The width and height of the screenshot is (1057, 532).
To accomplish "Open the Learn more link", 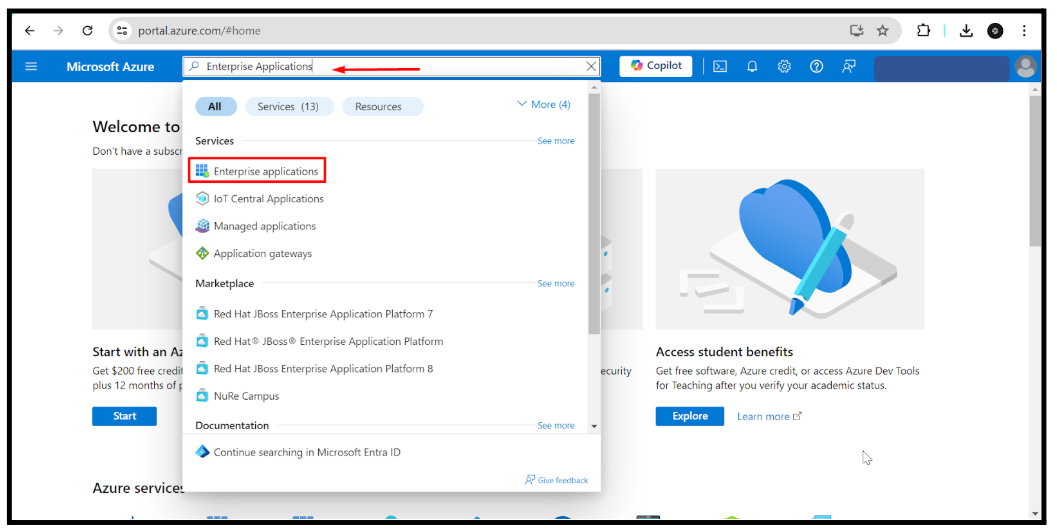I will [769, 417].
